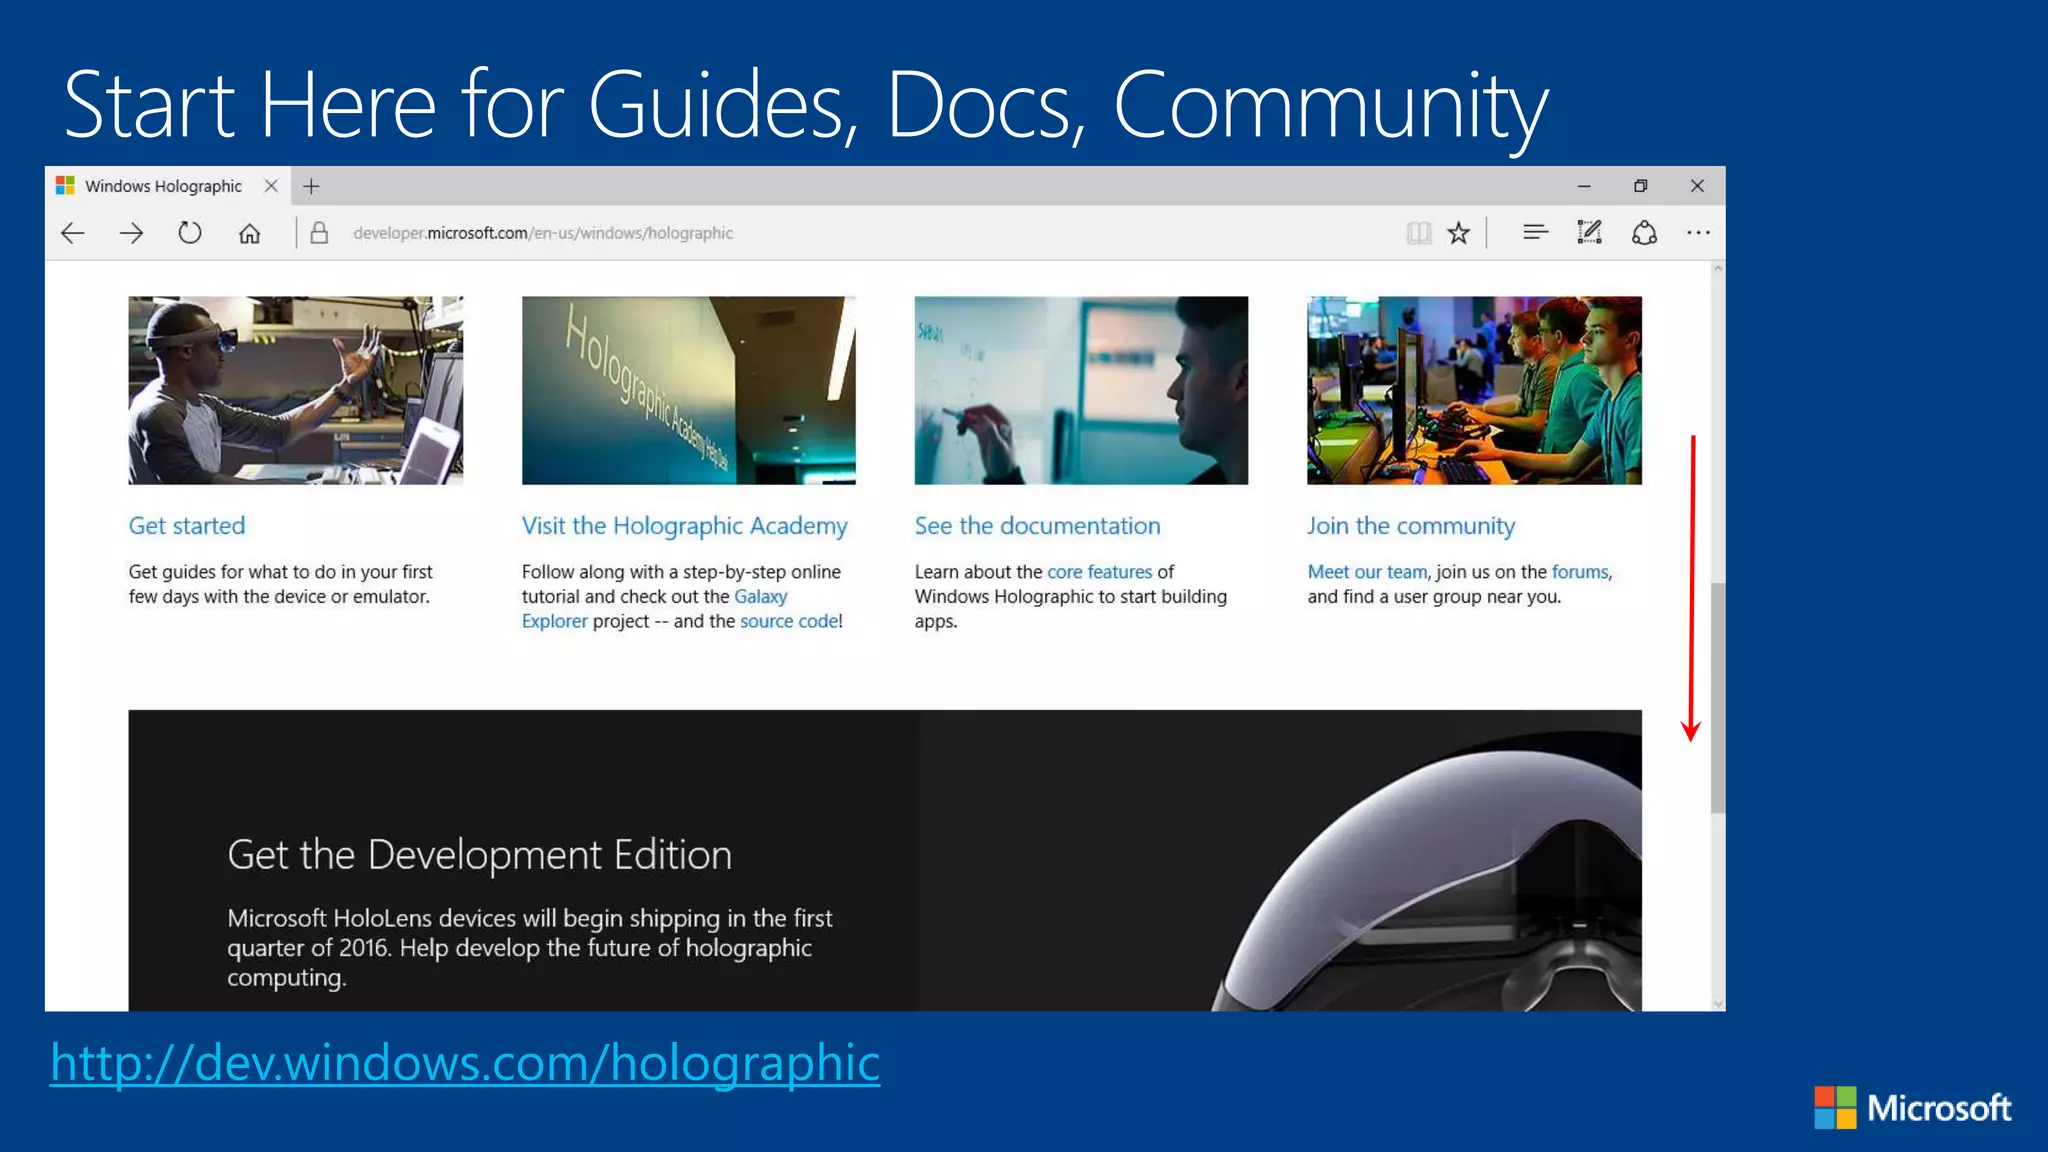Open the Hub three-lines icon
Screen dimensions: 2048x1152
pos(1535,233)
